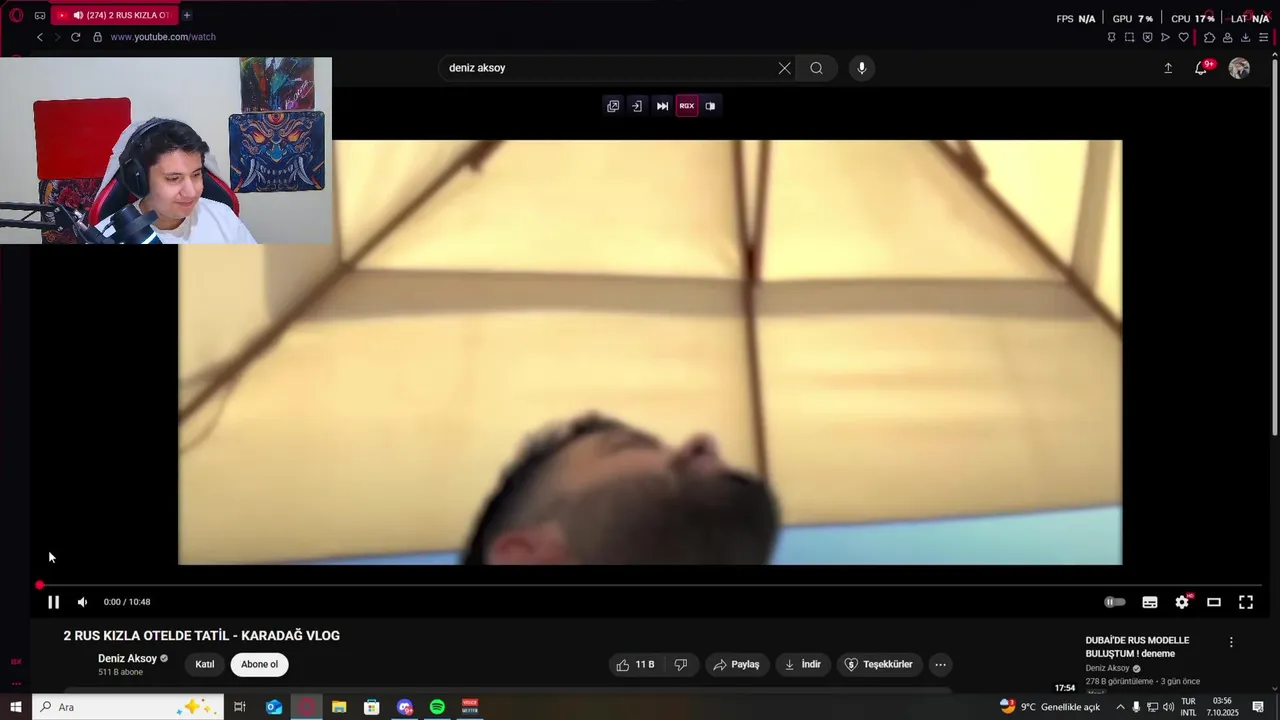
Task: Toggle the RGX split compare view icon
Action: 710,106
